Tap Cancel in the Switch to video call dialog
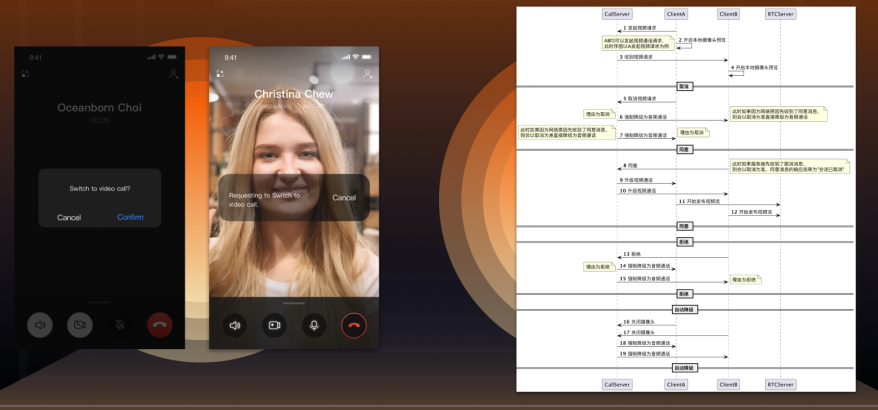878x410 pixels. (69, 217)
